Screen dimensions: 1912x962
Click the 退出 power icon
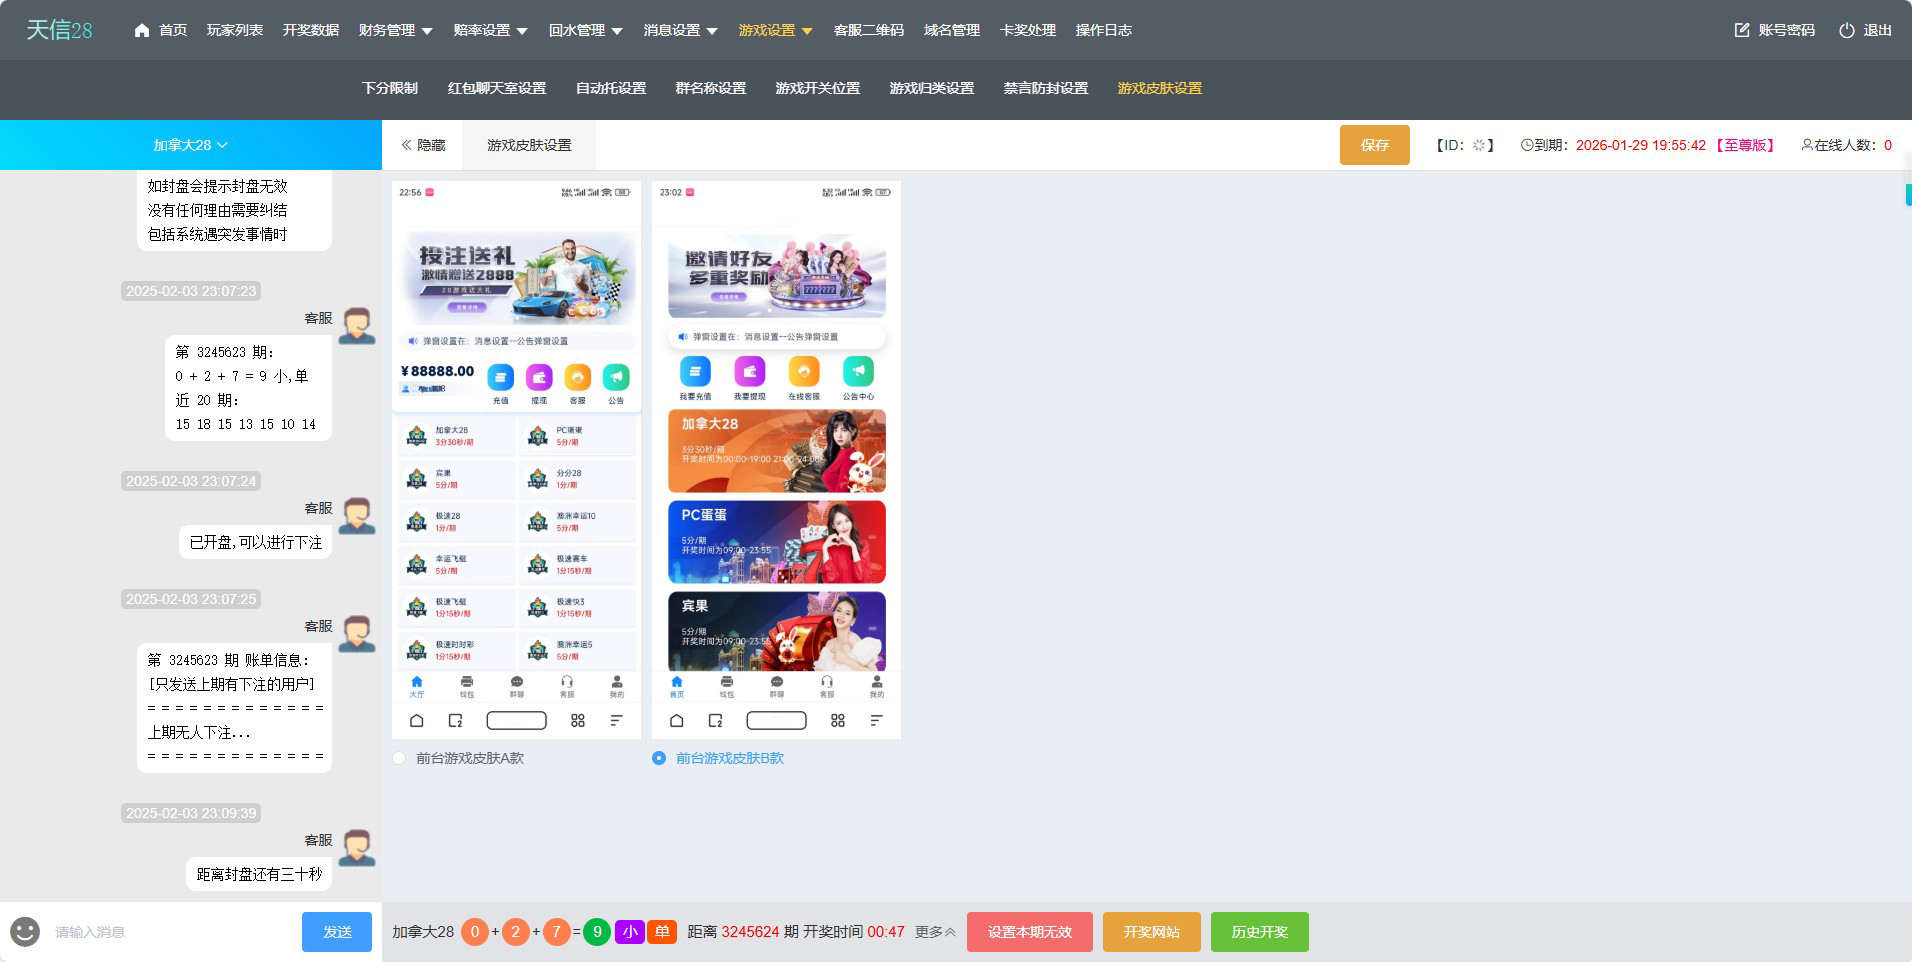coord(1847,30)
